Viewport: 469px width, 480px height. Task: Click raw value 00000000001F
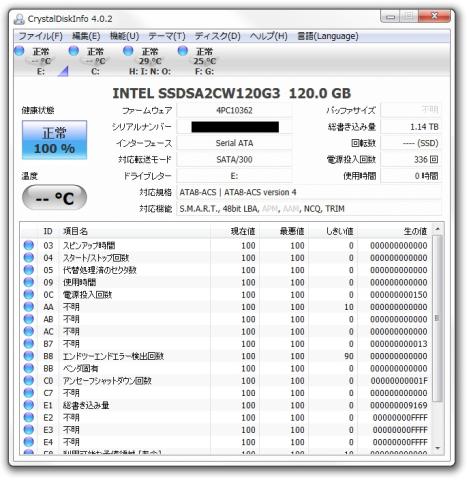tap(399, 381)
